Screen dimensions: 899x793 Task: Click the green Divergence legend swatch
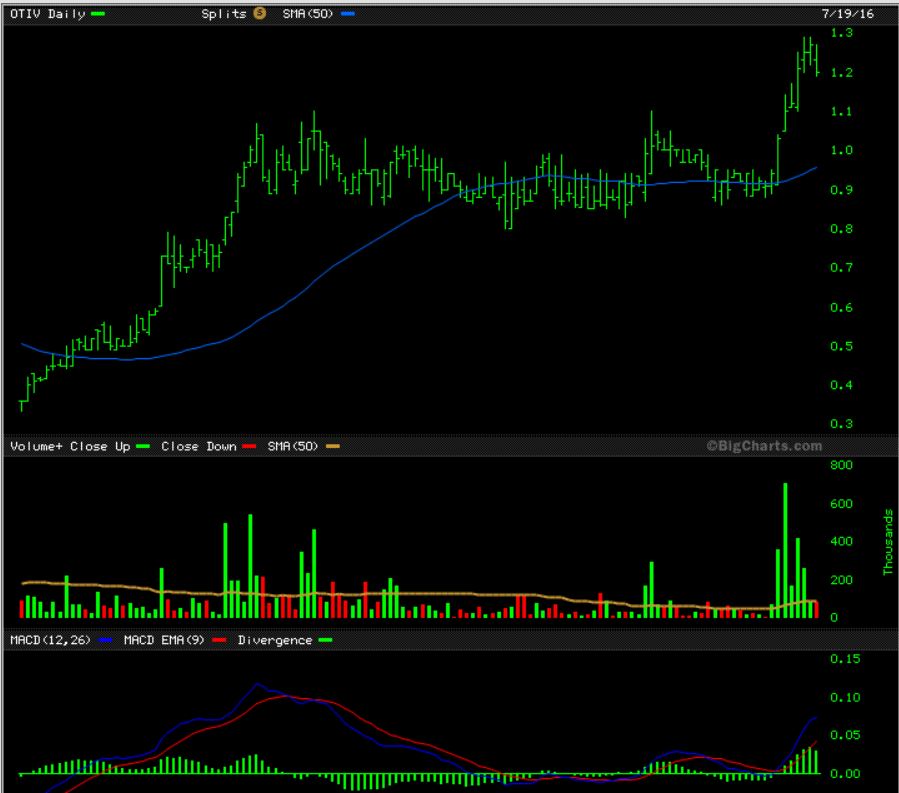tap(324, 640)
